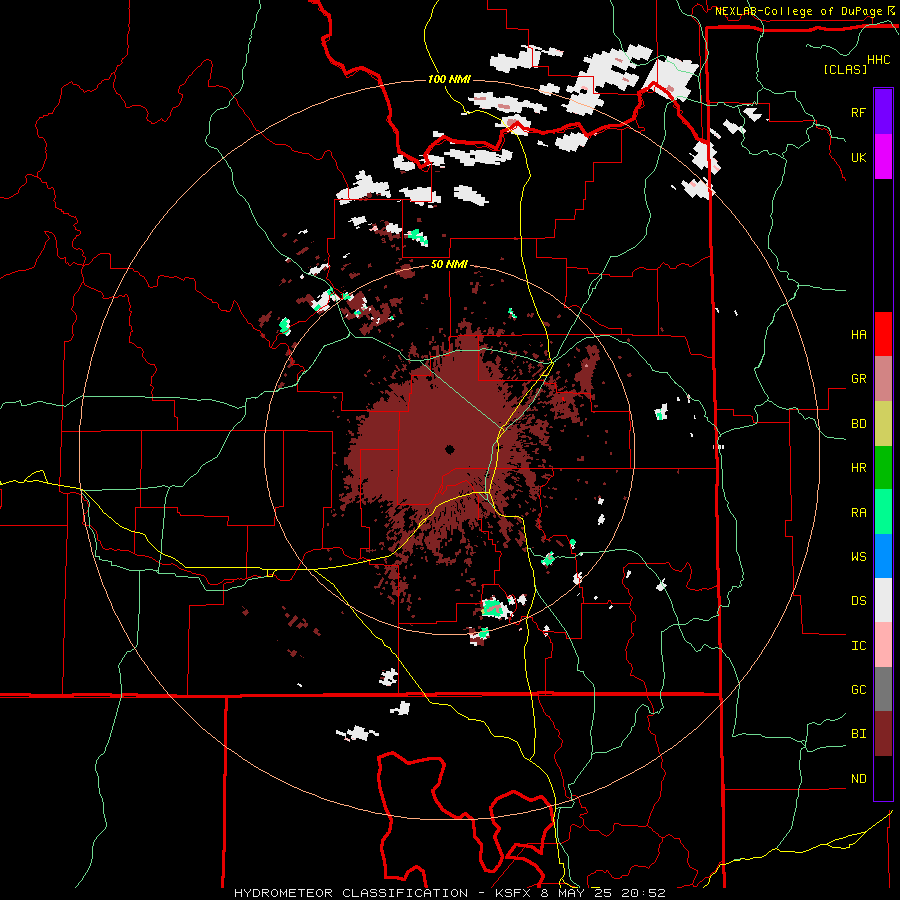
Task: Click the WS legend label
Action: 858,557
